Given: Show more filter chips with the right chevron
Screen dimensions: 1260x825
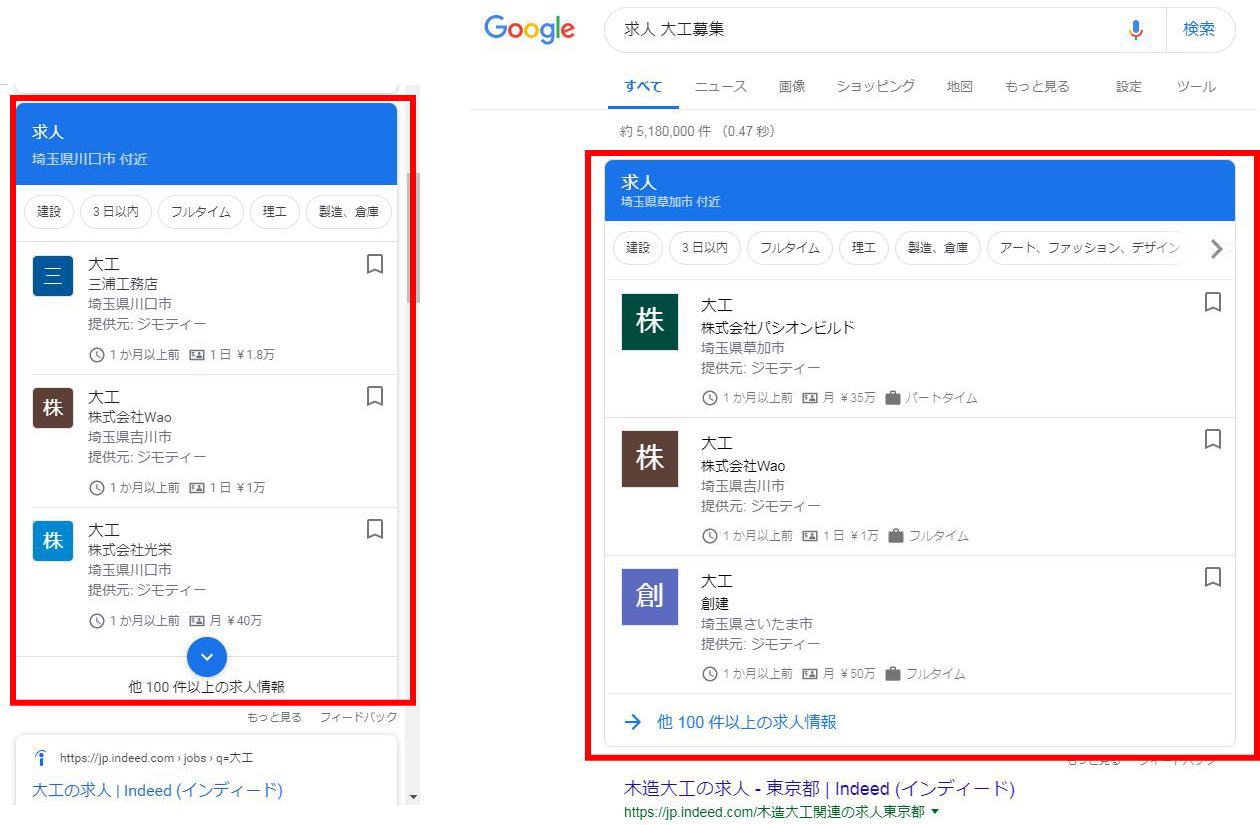Looking at the screenshot, I should pos(1216,249).
